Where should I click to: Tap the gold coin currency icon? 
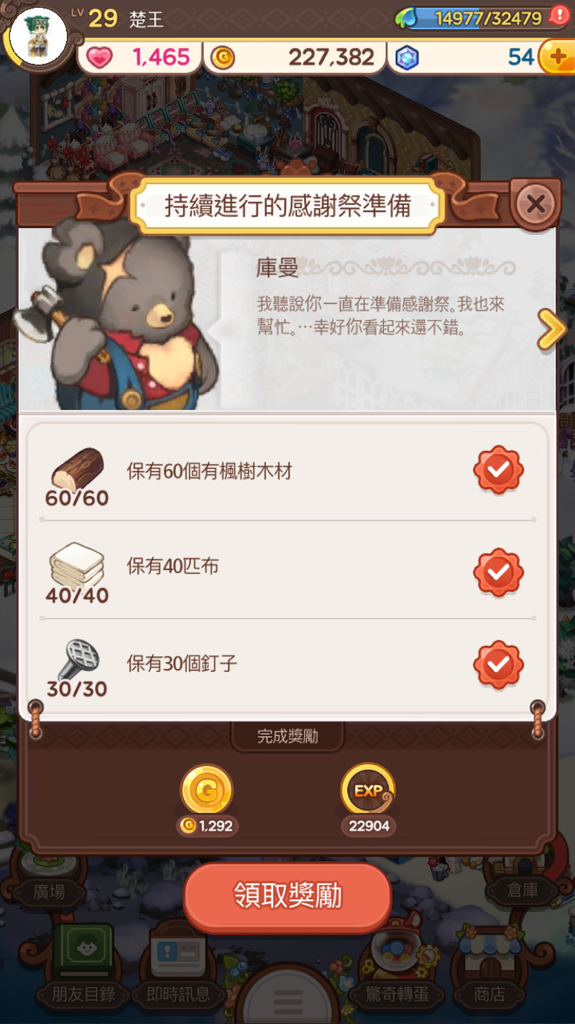click(x=223, y=58)
